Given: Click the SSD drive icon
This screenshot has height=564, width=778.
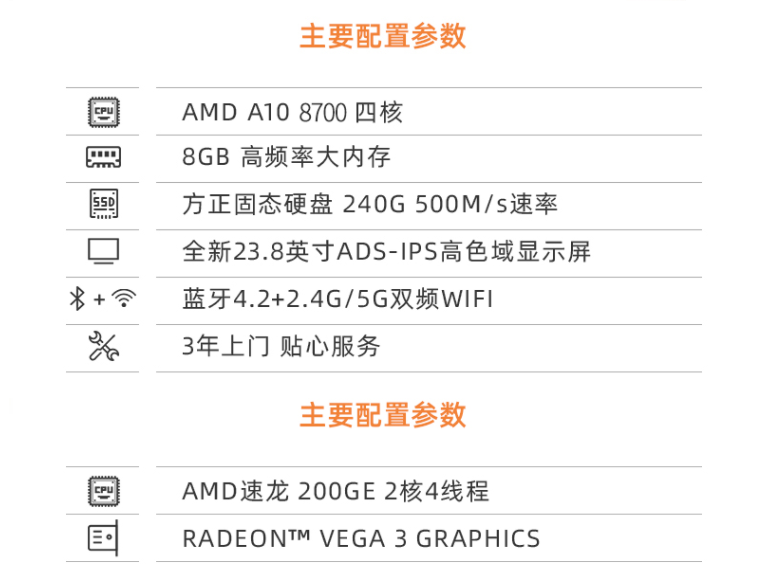Looking at the screenshot, I should pos(104,203).
